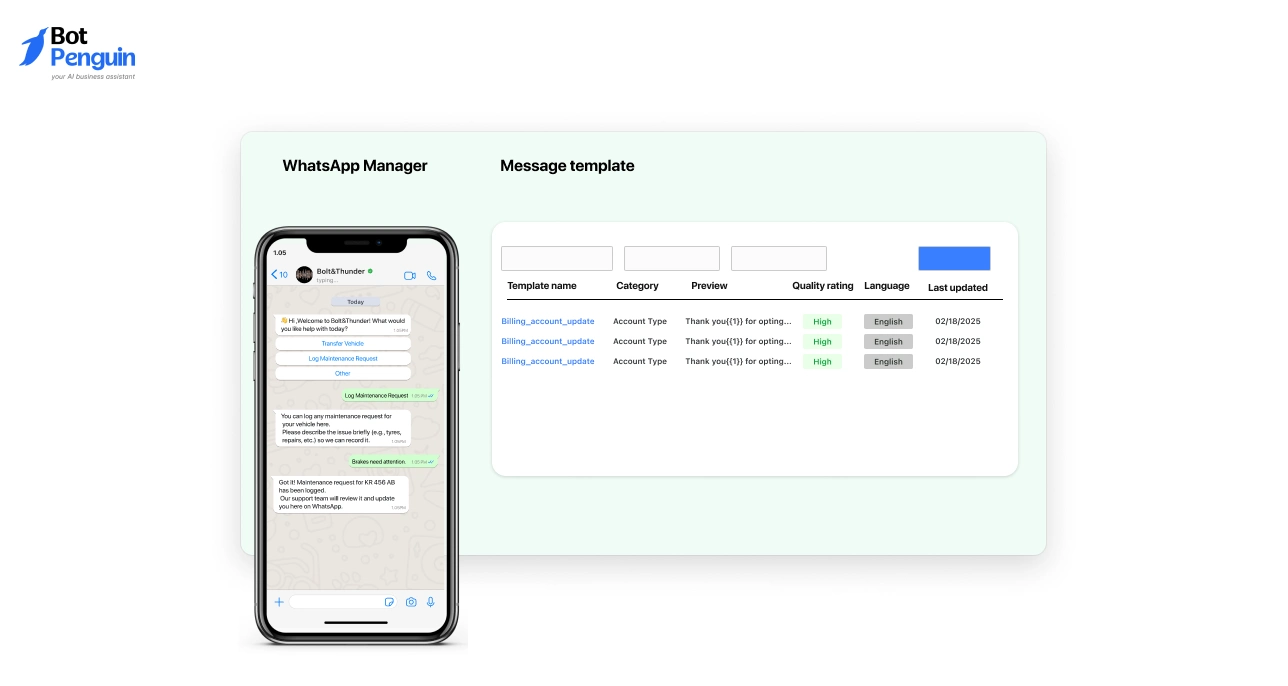Open the camera from the chat input bar
The image size is (1288, 686).
(x=410, y=602)
